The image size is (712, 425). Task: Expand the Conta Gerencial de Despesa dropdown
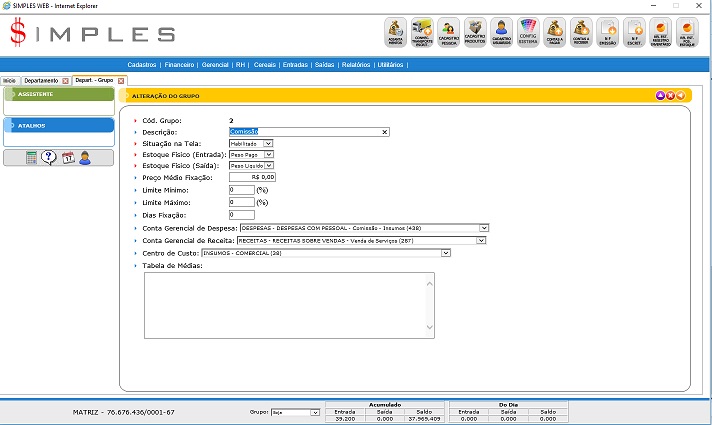click(483, 228)
